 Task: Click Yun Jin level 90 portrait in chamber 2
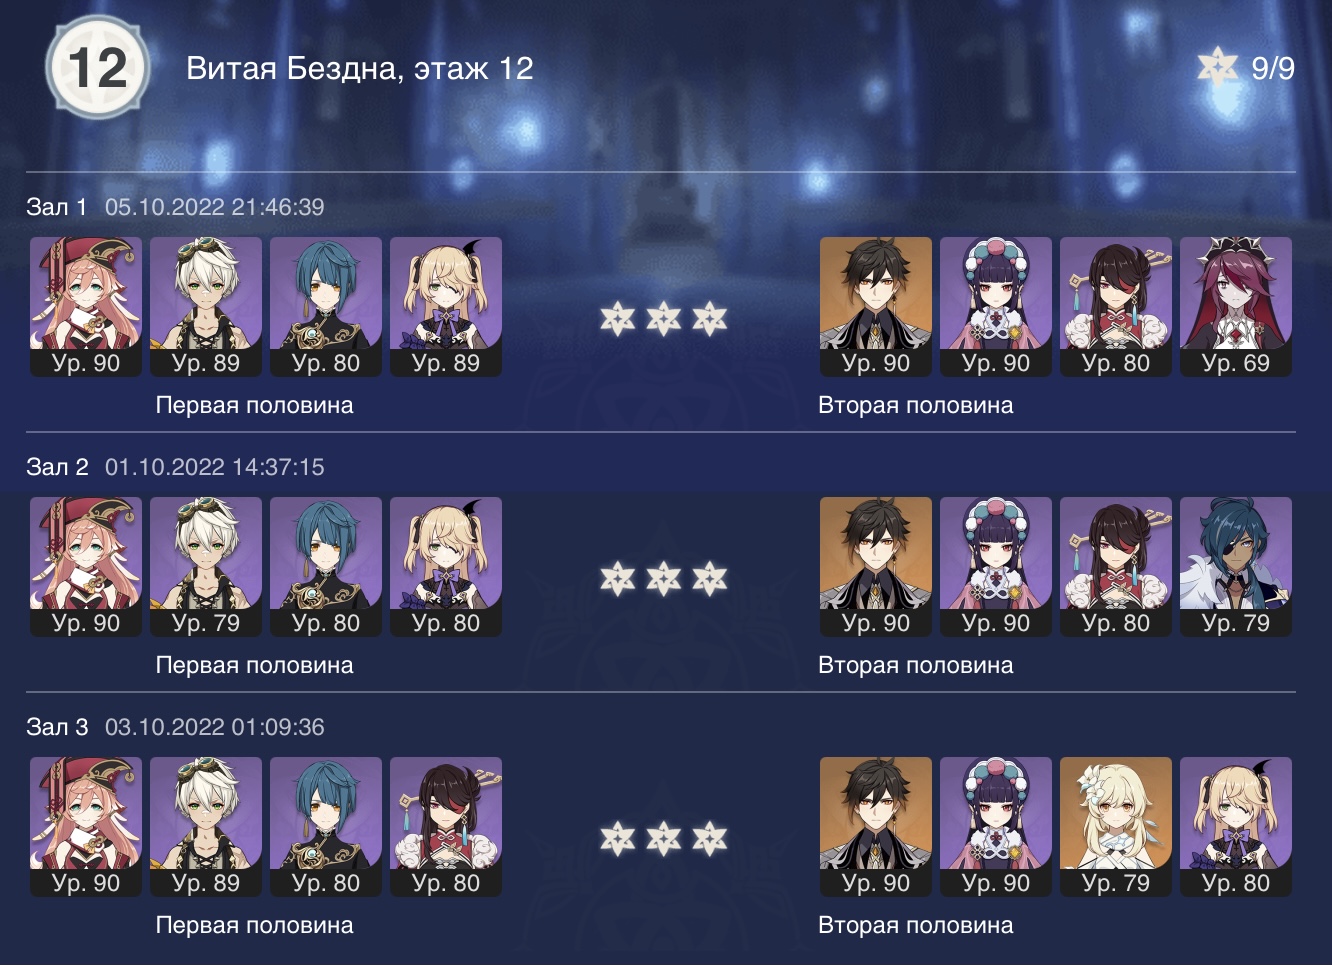[x=996, y=567]
